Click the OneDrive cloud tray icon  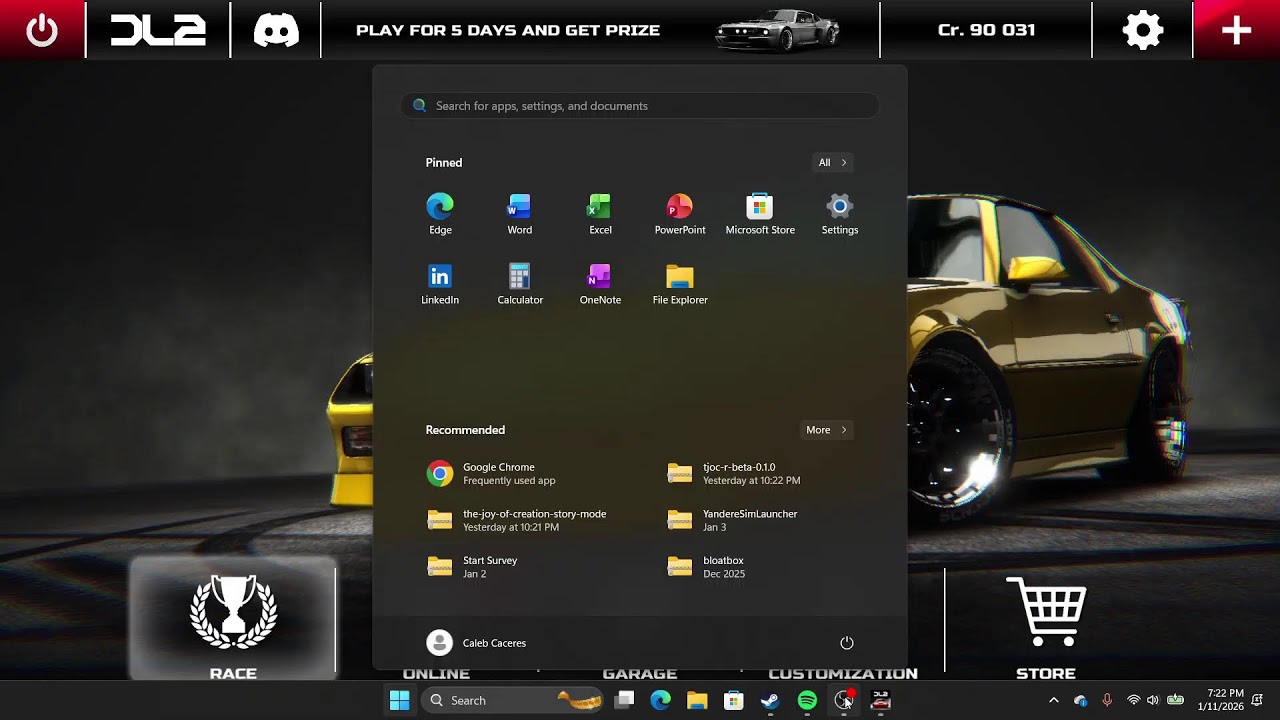[1080, 700]
